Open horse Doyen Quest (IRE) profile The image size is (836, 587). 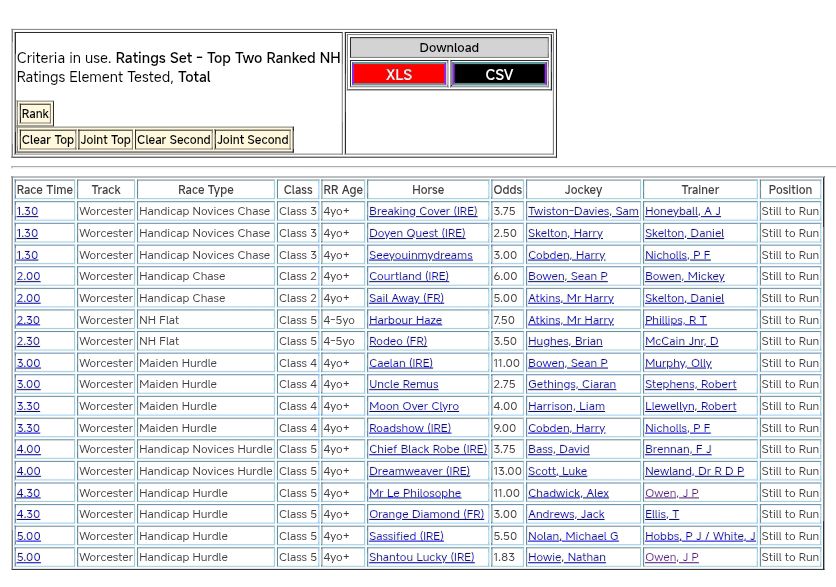417,234
